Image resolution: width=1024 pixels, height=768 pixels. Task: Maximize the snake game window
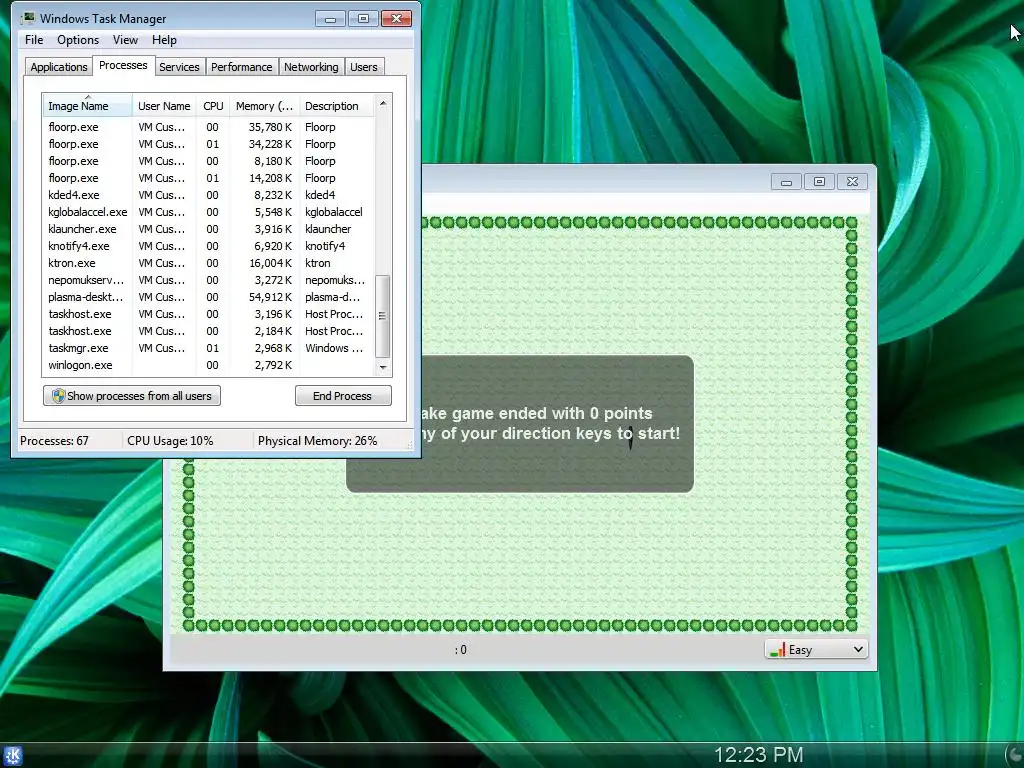(x=819, y=182)
